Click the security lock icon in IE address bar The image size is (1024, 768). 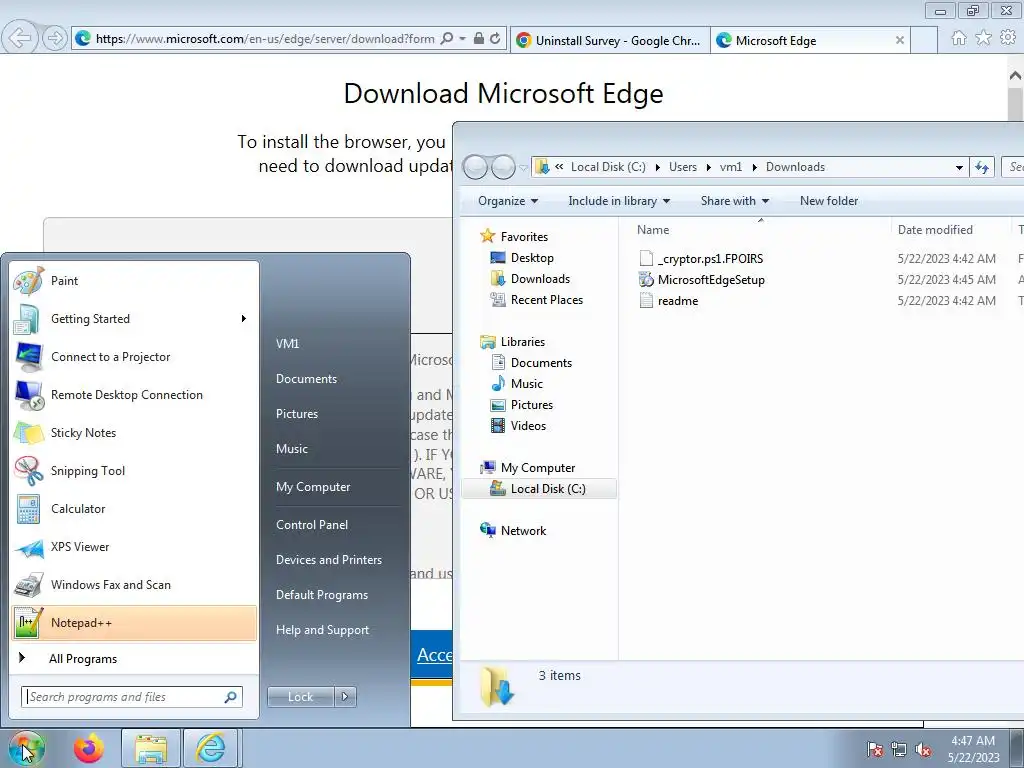(x=479, y=39)
